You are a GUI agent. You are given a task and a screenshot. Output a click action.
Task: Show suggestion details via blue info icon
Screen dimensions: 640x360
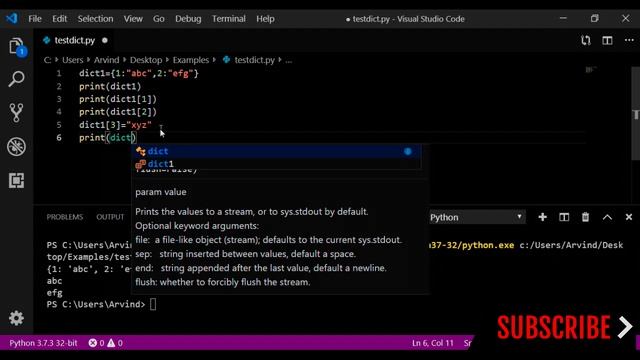pyautogui.click(x=408, y=151)
